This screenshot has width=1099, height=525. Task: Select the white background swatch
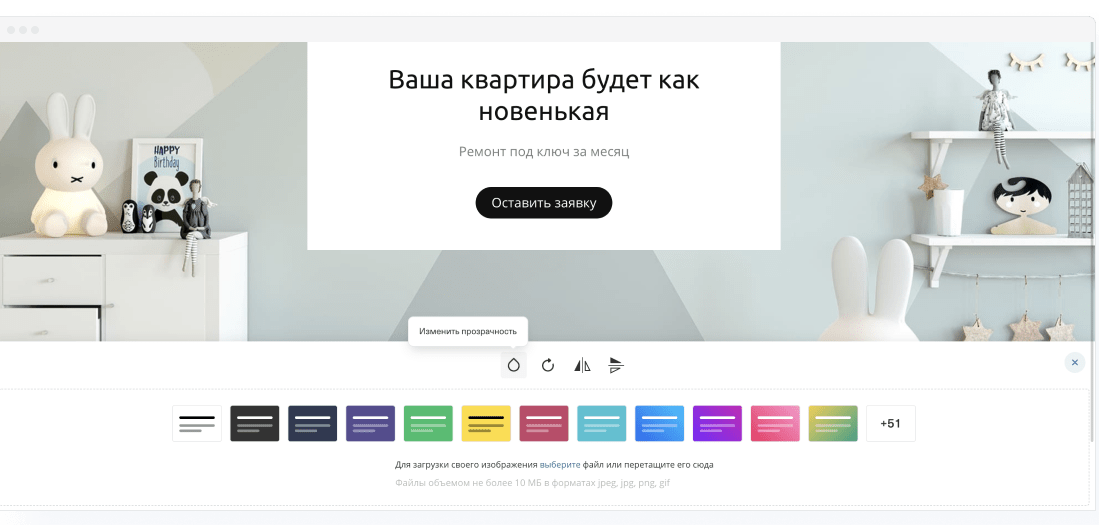pos(197,423)
